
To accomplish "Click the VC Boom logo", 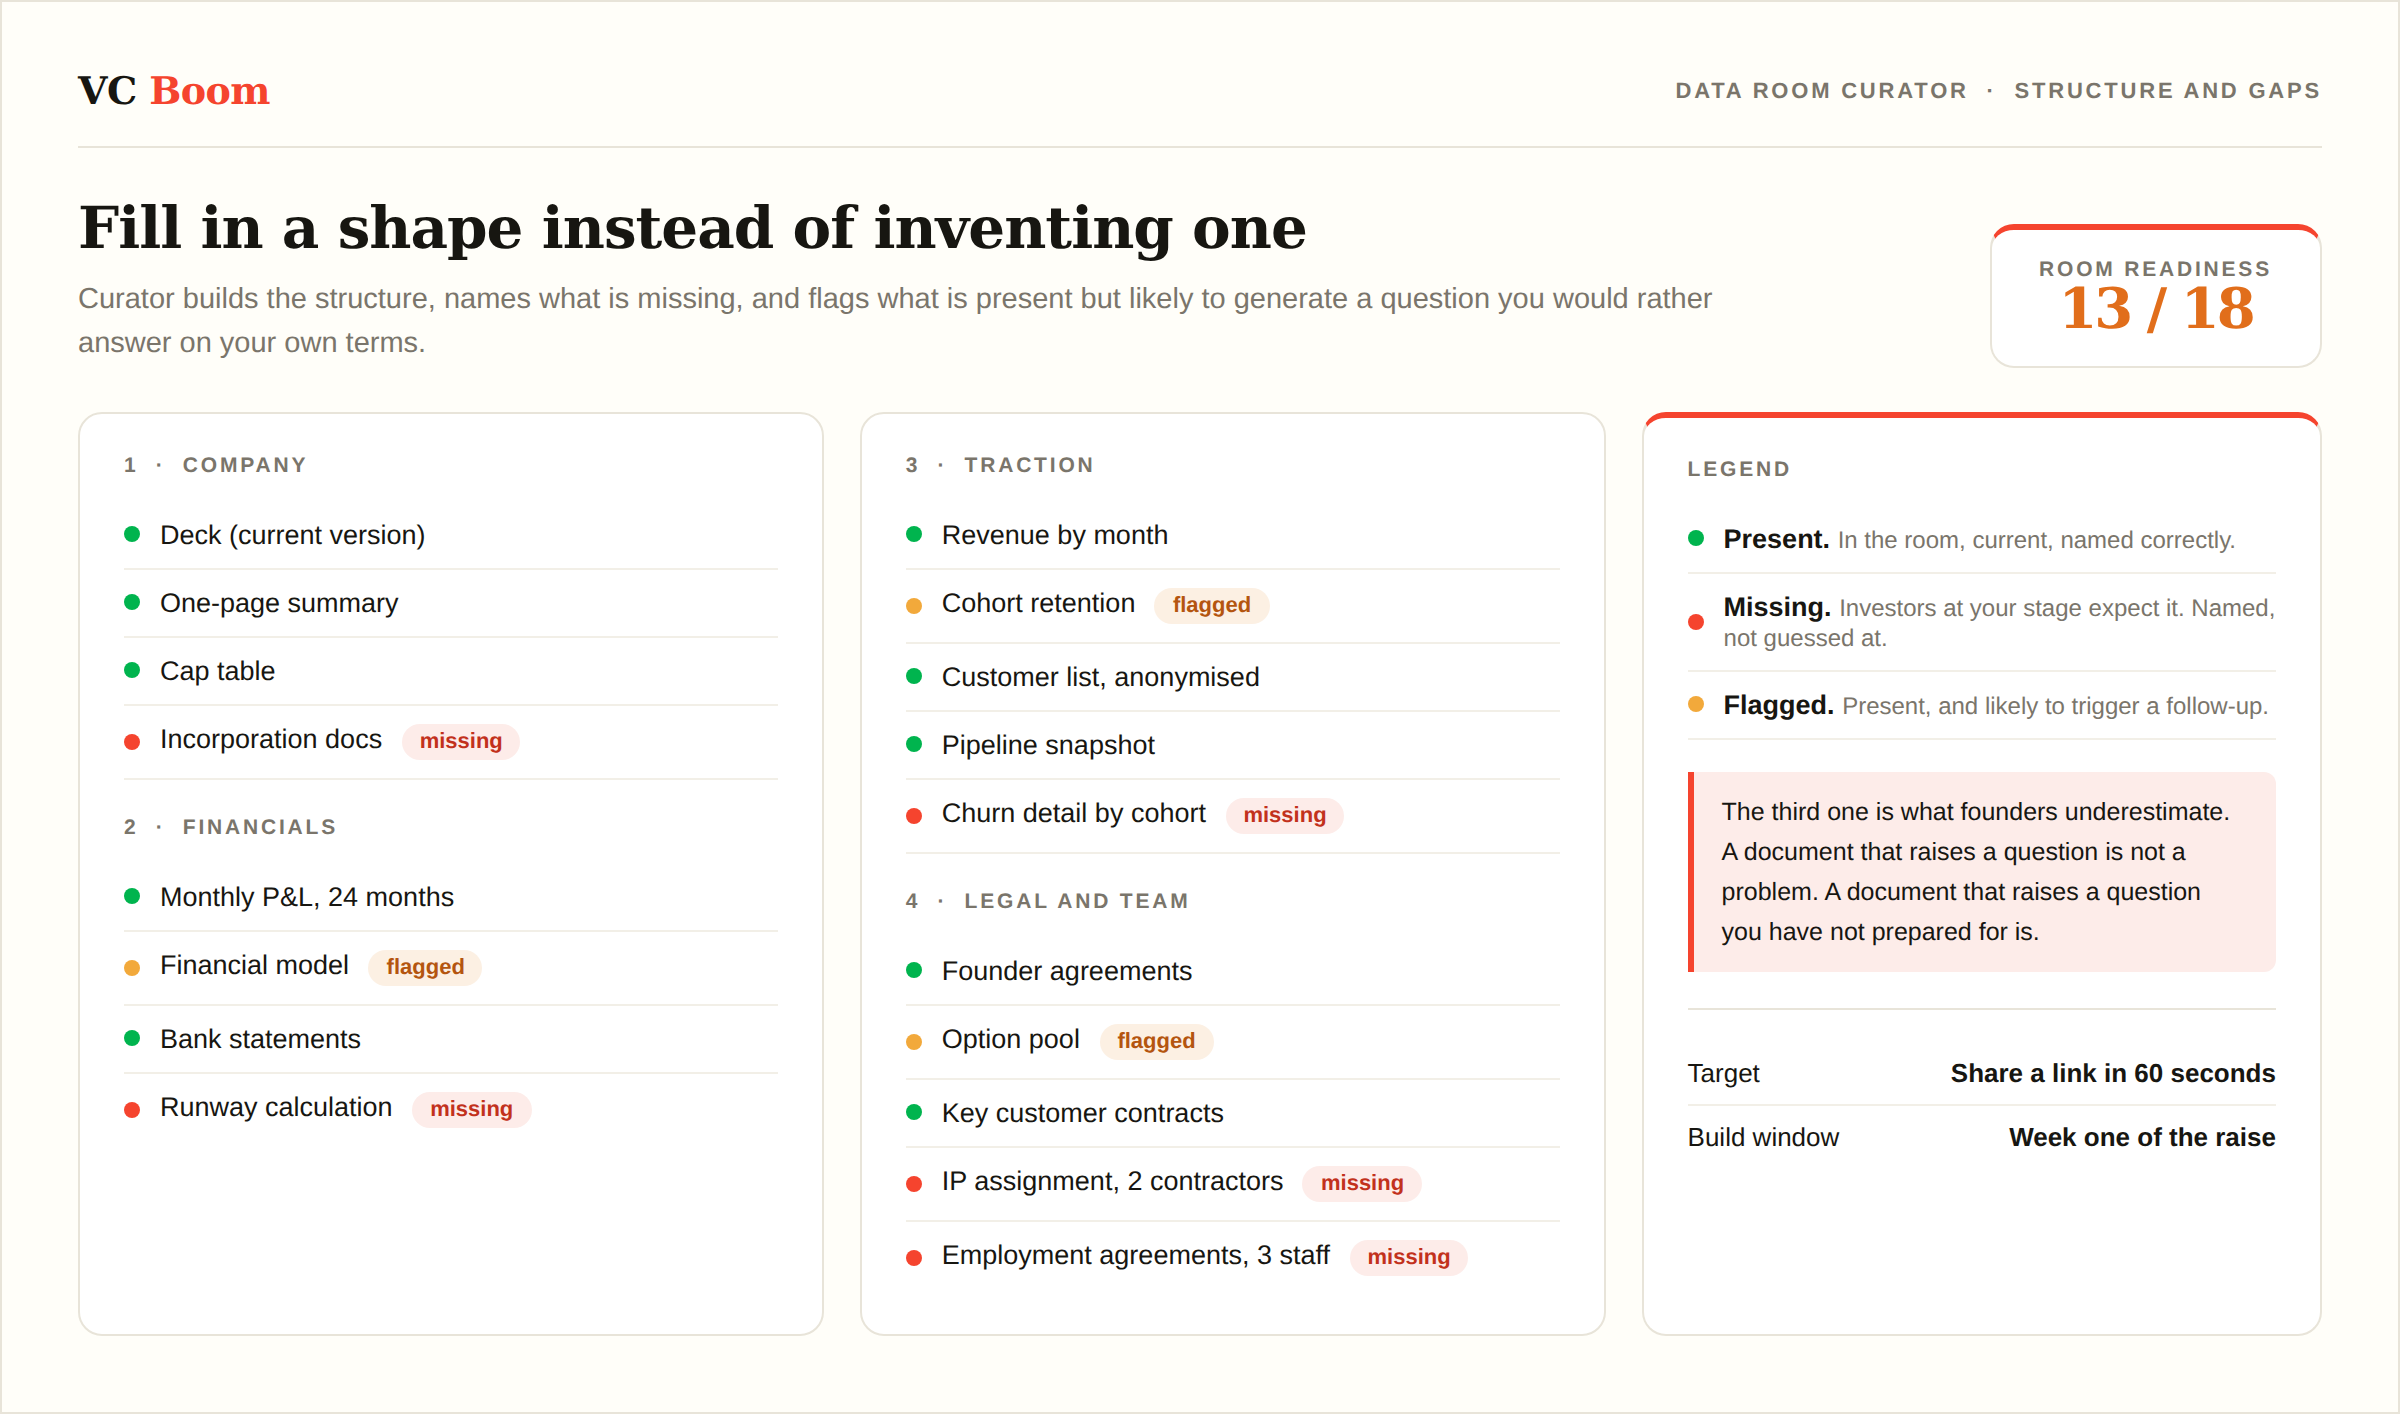I will click(x=174, y=91).
